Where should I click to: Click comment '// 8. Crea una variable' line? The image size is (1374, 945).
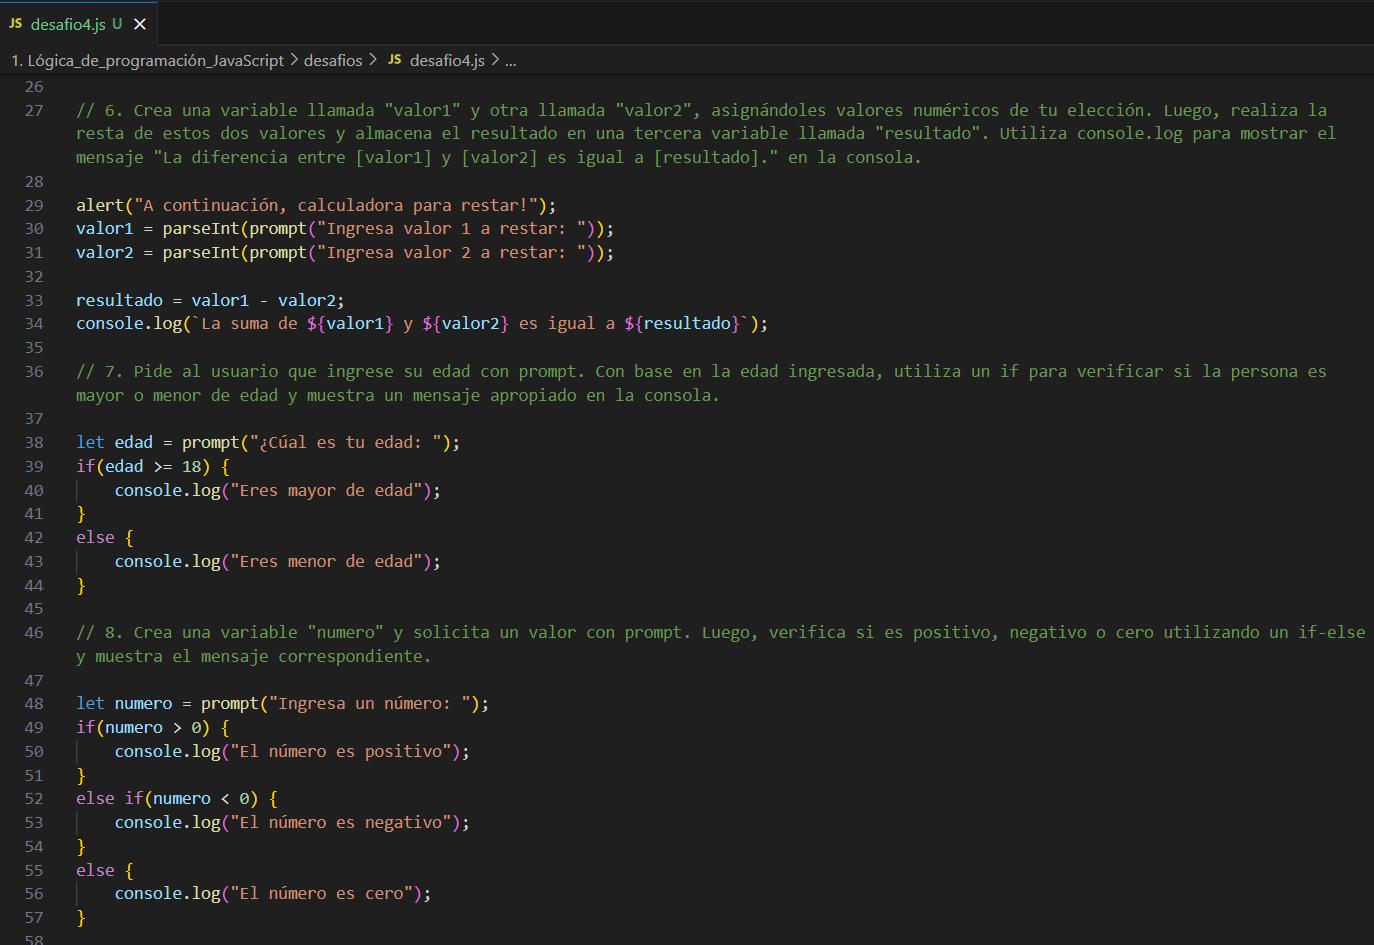click(x=720, y=644)
